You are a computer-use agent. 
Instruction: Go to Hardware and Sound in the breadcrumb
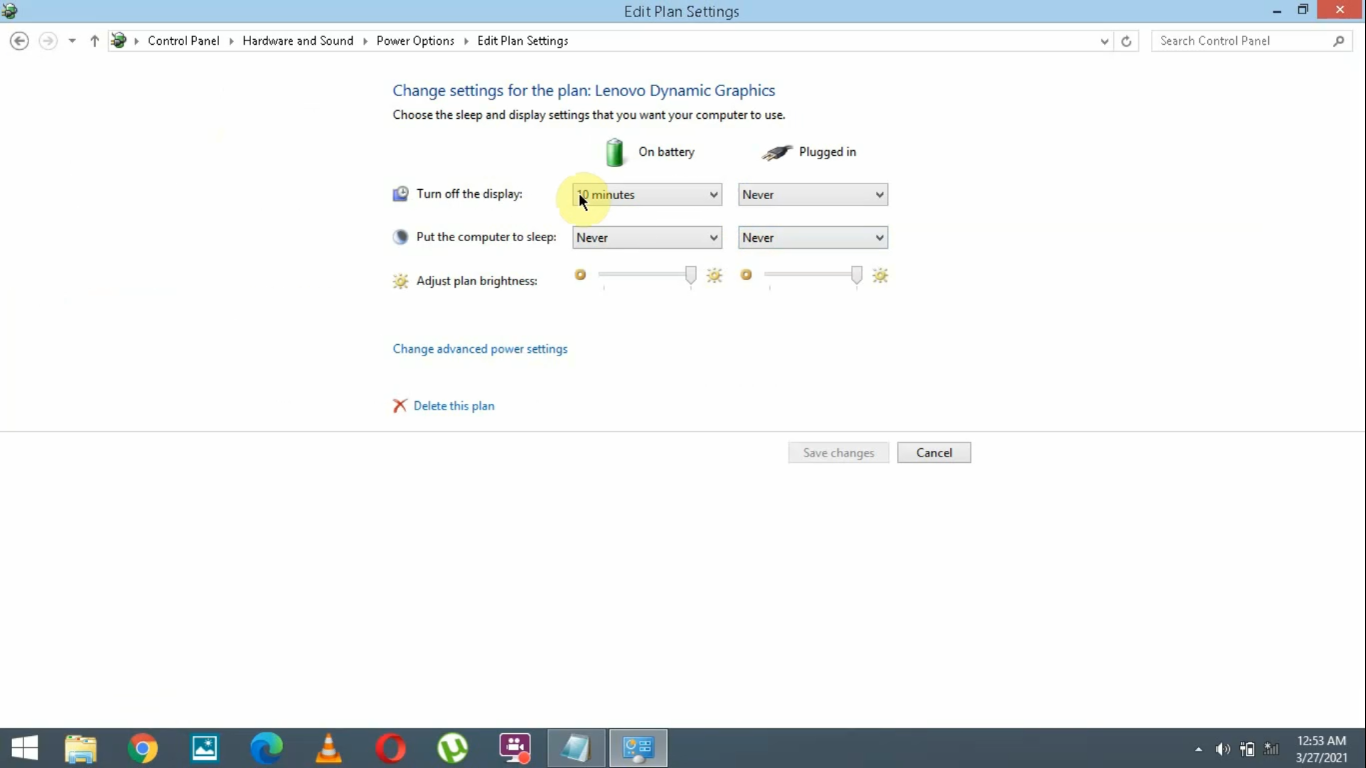coord(297,41)
